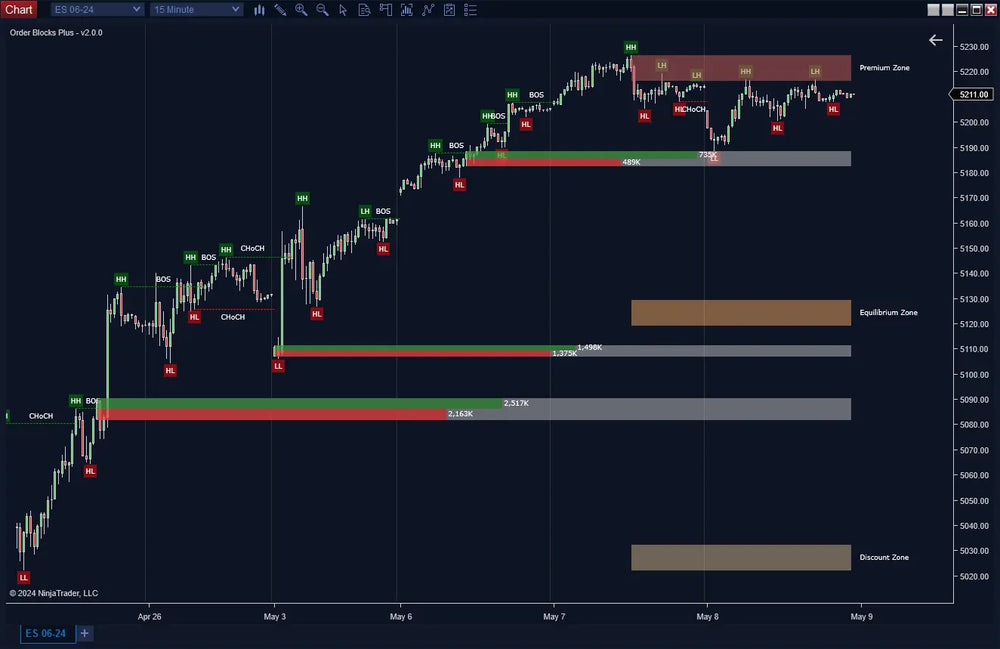Click the zoom out magnifier icon
The height and width of the screenshot is (649, 1000).
(322, 10)
